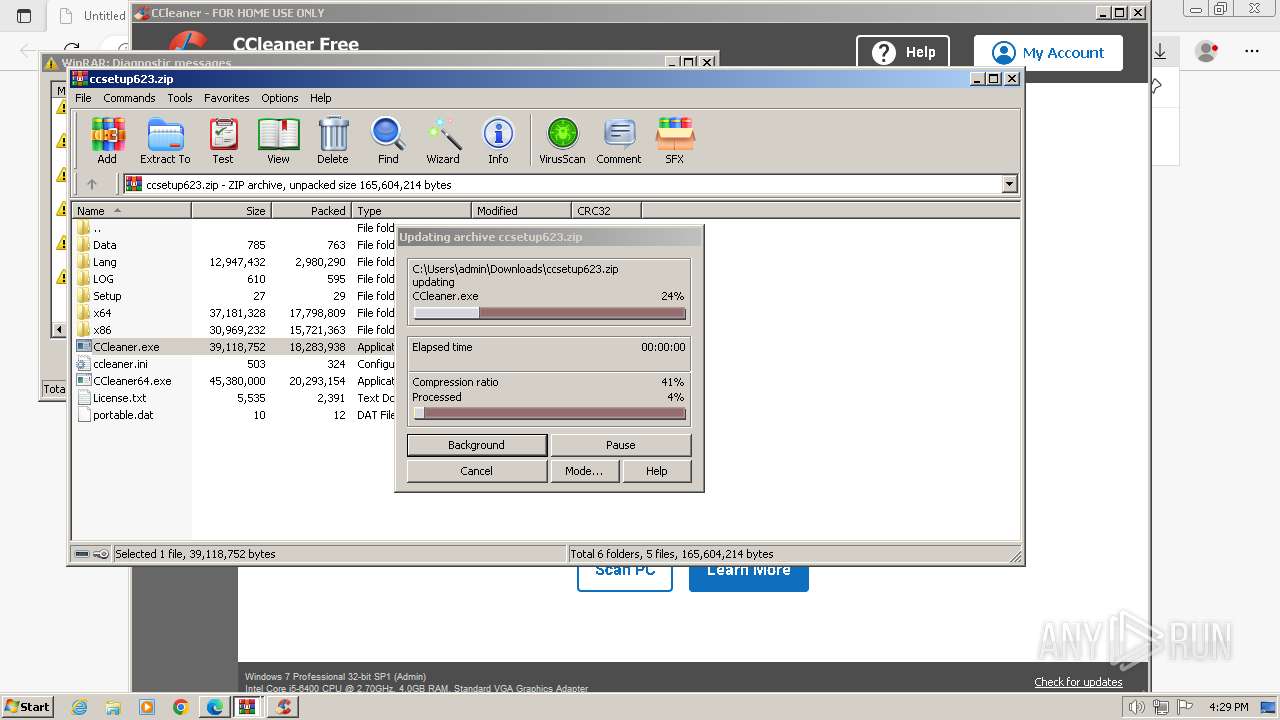The width and height of the screenshot is (1280, 720).
Task: Sort by the CRC32 column
Action: tap(606, 210)
